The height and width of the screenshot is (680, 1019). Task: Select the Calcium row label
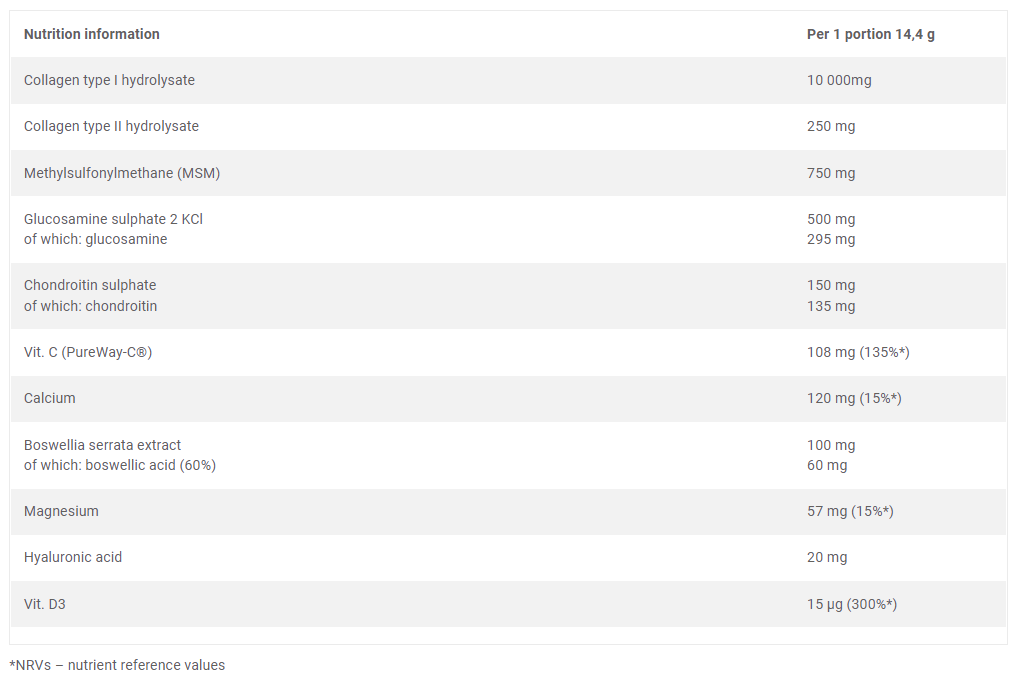pos(49,399)
